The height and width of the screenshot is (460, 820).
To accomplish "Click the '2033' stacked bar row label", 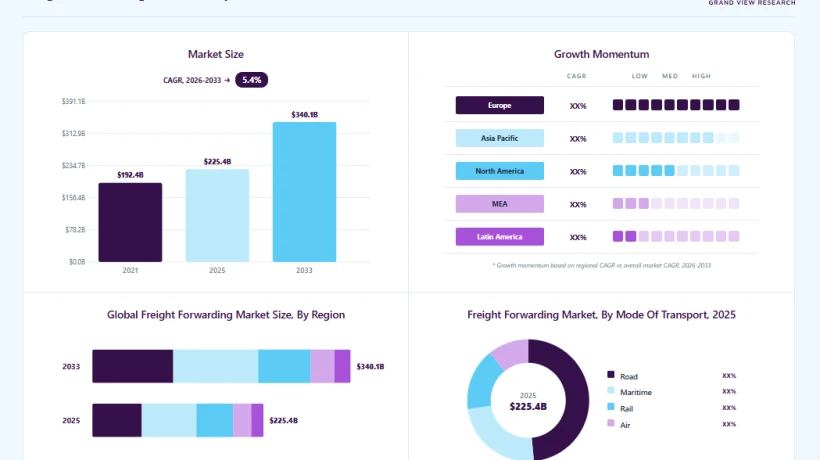I will point(71,366).
